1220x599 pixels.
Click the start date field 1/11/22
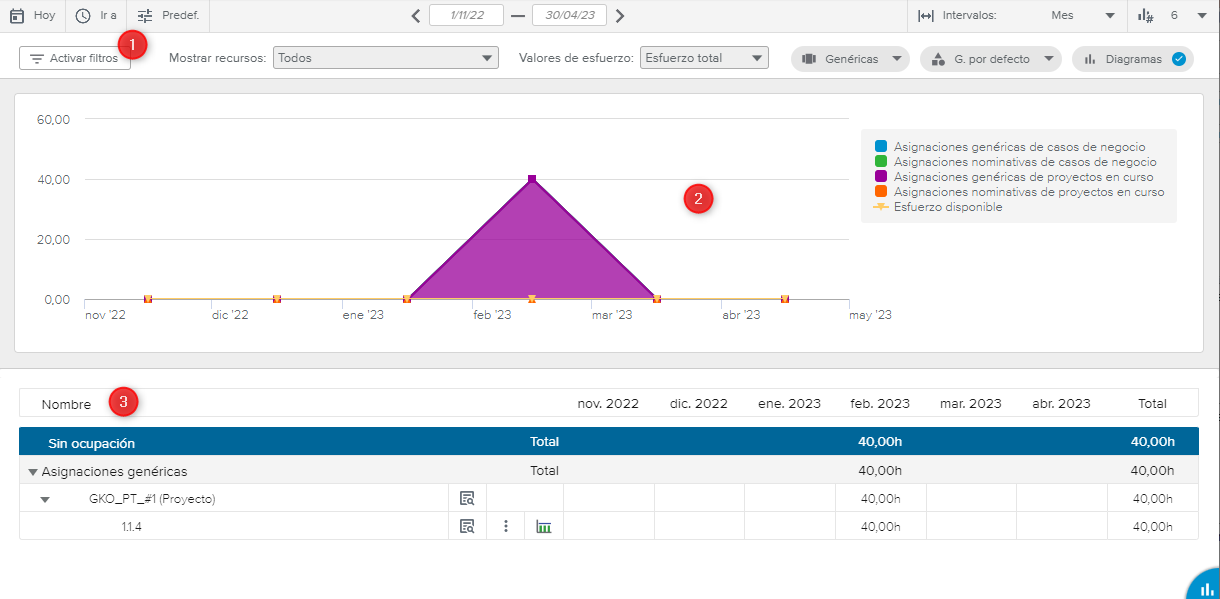466,16
